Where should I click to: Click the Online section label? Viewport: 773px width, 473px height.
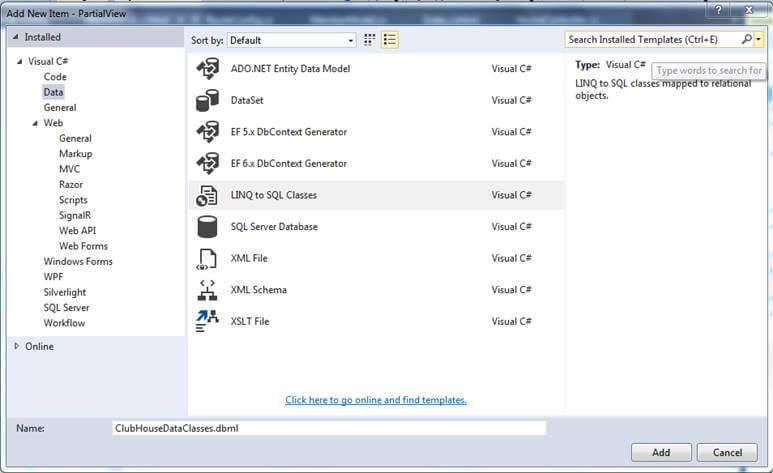pyautogui.click(x=39, y=346)
